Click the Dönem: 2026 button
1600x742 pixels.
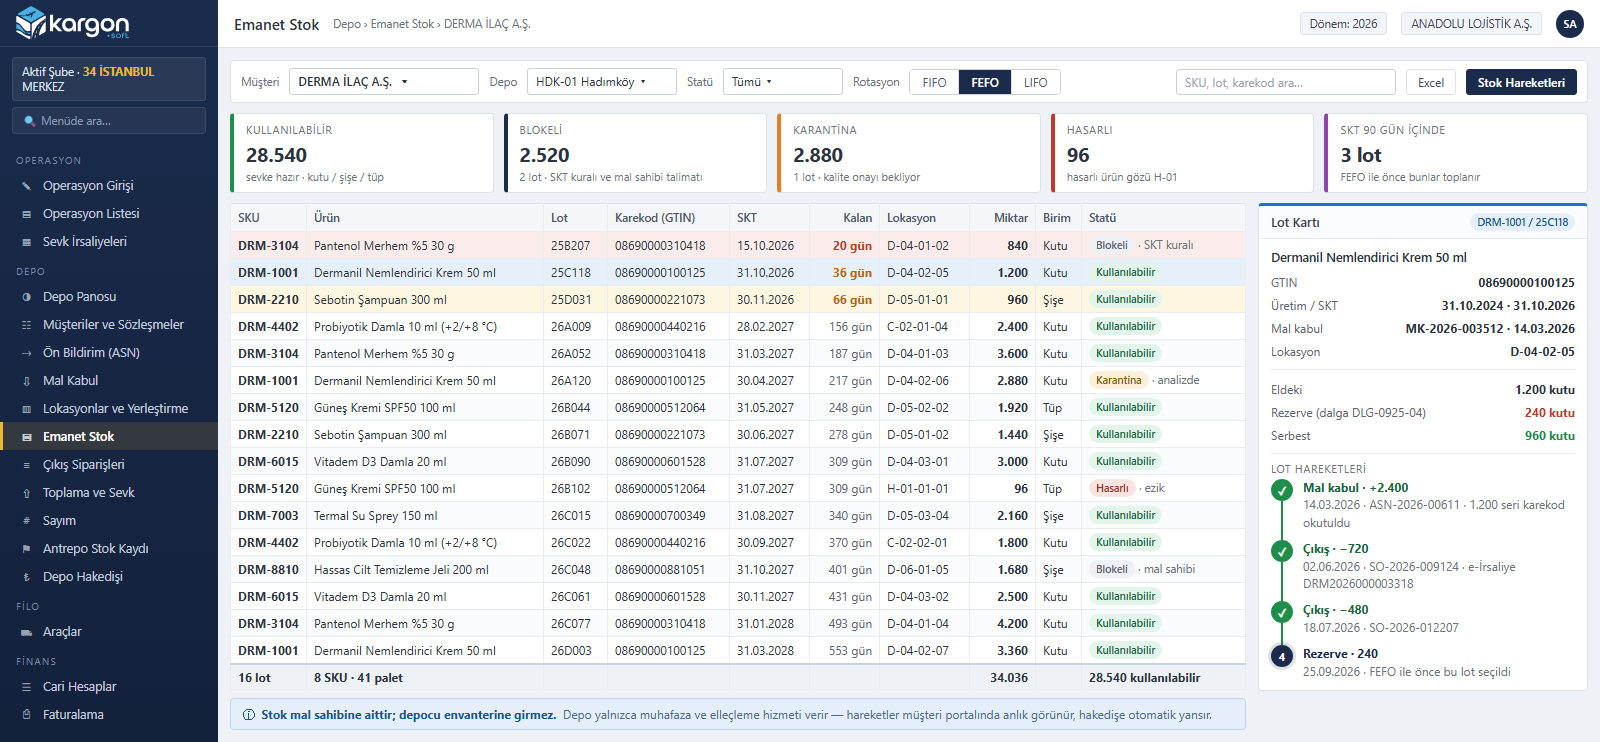coord(1343,24)
